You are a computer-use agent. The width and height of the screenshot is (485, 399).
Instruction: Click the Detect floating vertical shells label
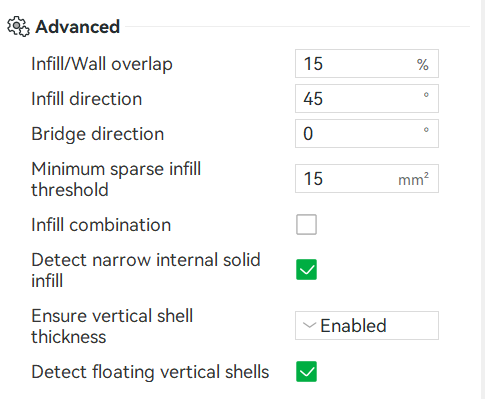[x=150, y=372]
